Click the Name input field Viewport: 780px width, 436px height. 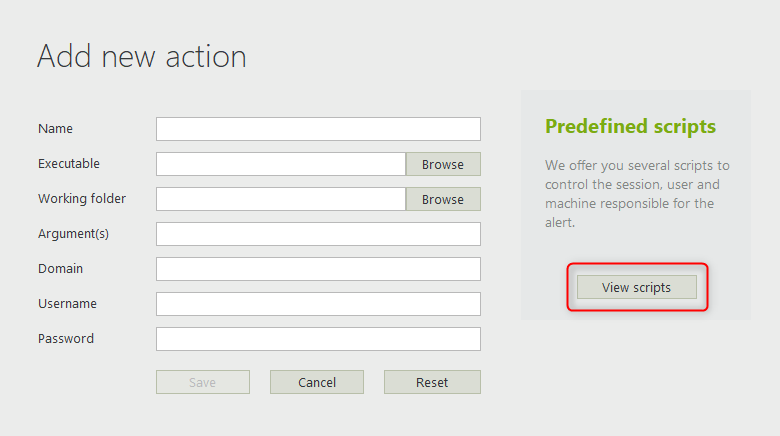(318, 129)
